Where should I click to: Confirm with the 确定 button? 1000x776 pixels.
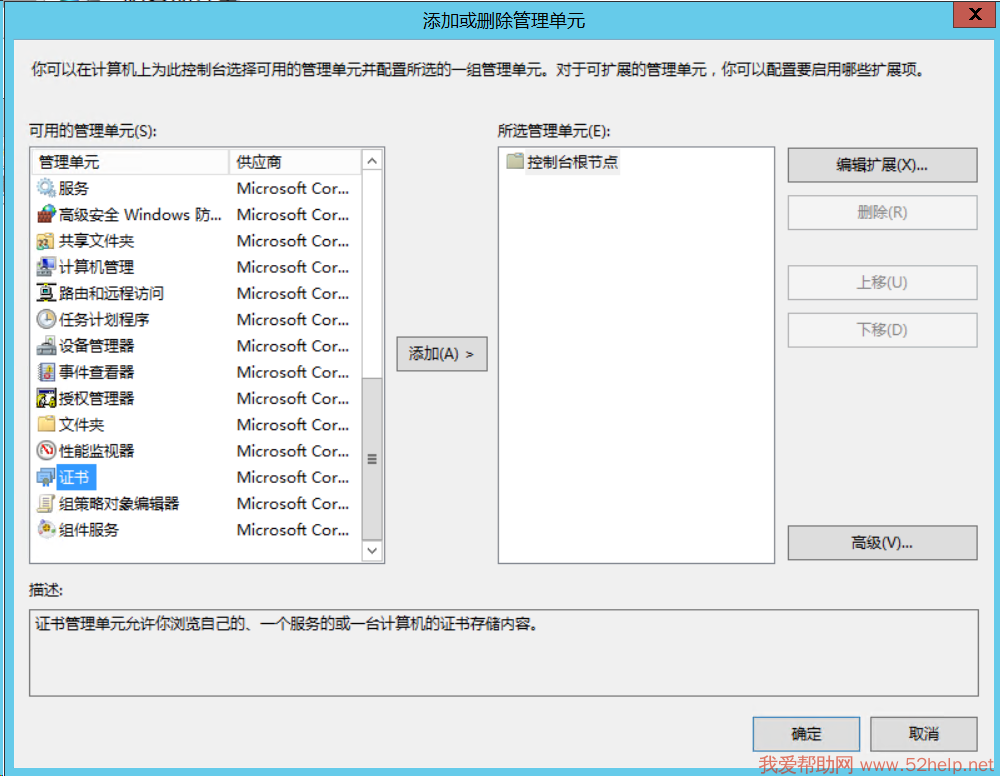[x=806, y=734]
